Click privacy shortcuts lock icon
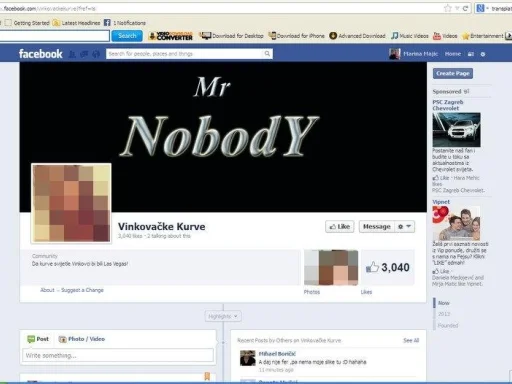 [471, 54]
